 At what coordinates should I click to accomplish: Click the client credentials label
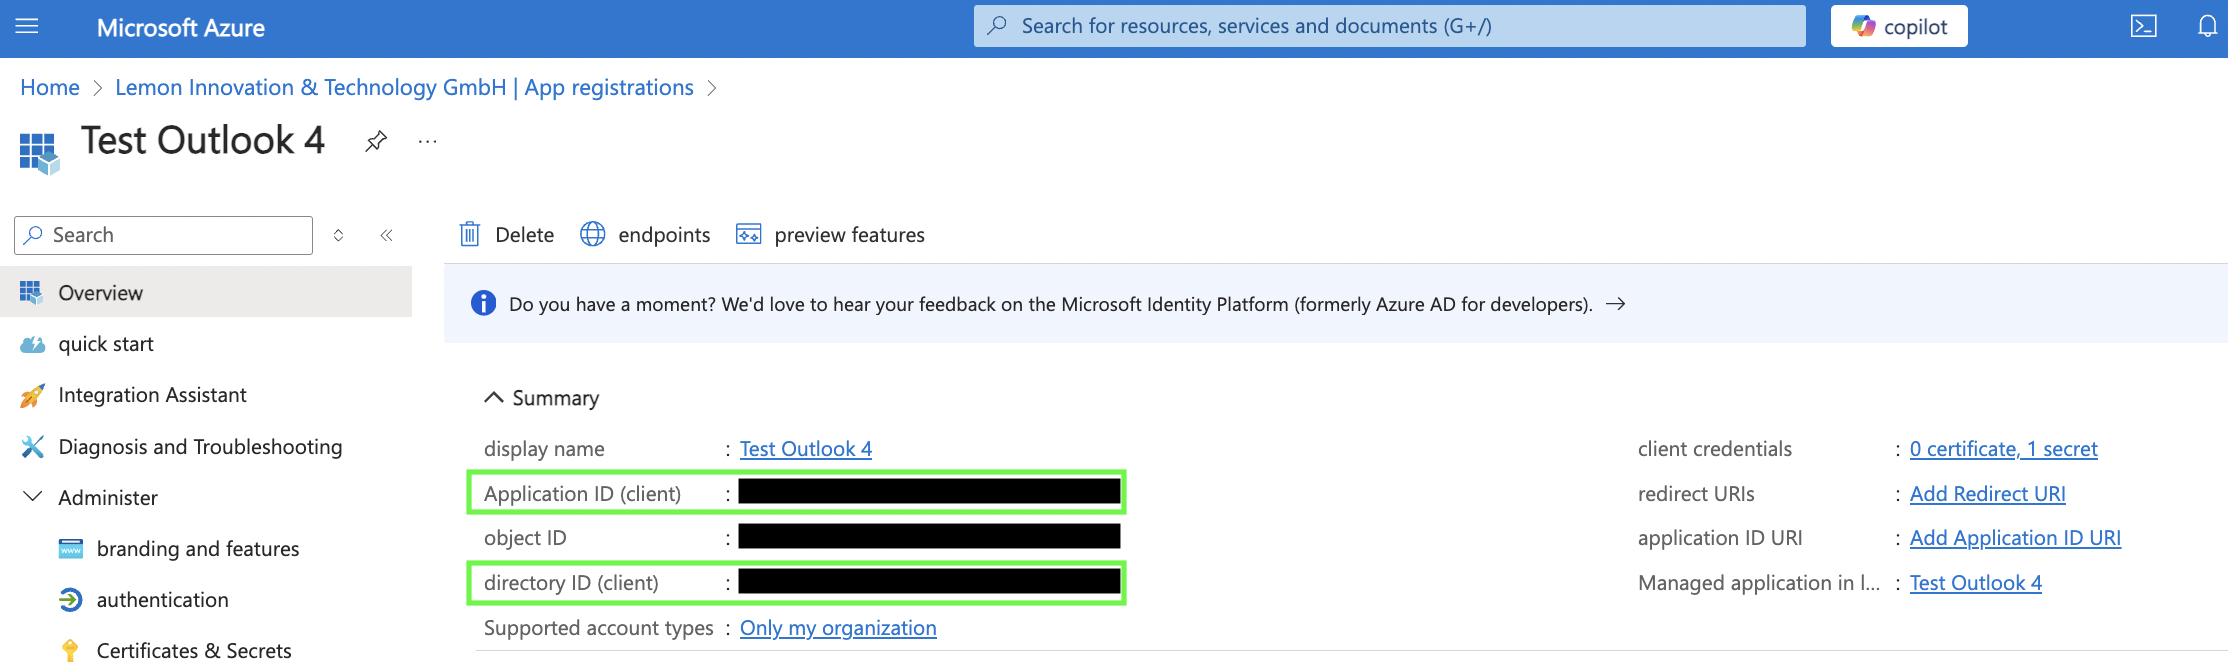tap(1714, 449)
